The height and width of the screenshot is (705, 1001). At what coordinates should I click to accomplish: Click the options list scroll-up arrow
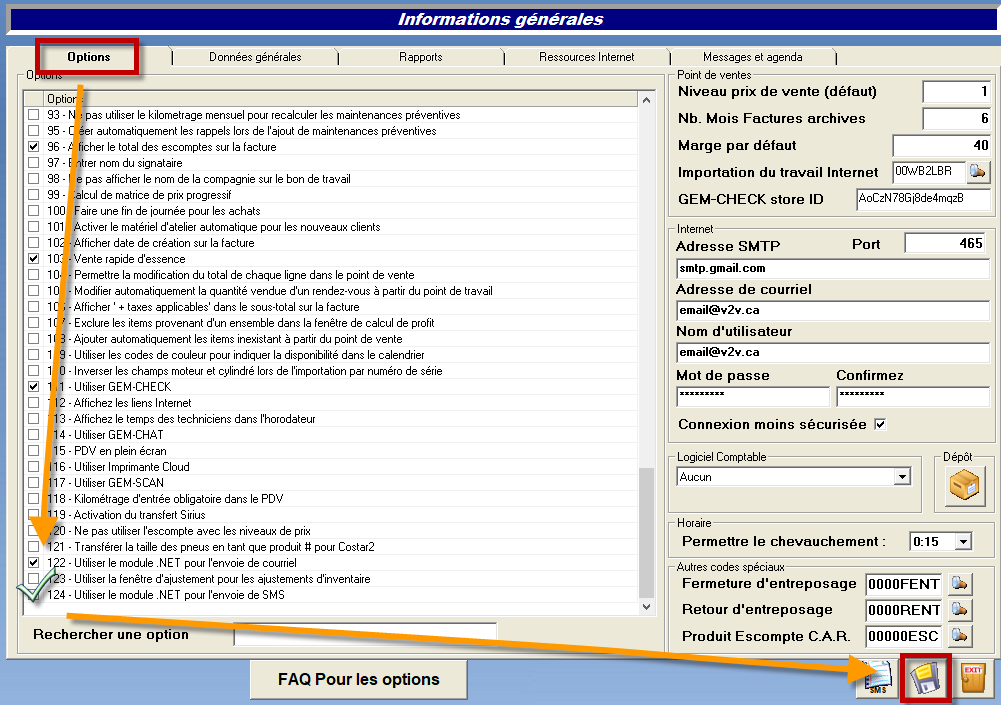coord(646,100)
